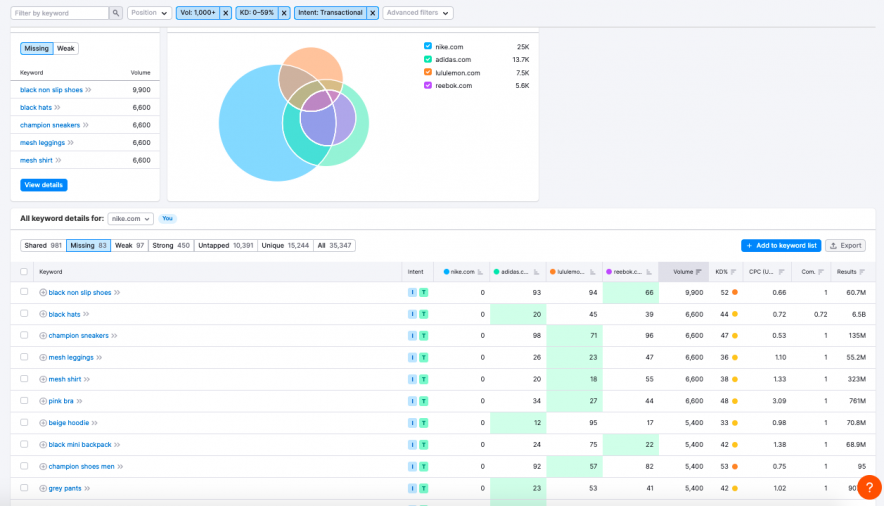Viewport: 884px width, 506px height.
Task: Clear the Intent: Transactional filter
Action: pos(372,13)
